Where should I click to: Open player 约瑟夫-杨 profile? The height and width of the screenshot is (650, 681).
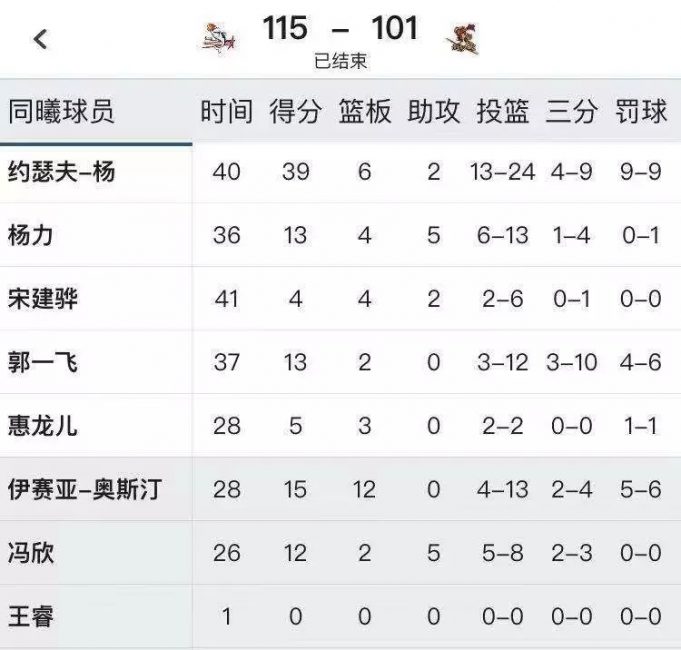point(62,172)
